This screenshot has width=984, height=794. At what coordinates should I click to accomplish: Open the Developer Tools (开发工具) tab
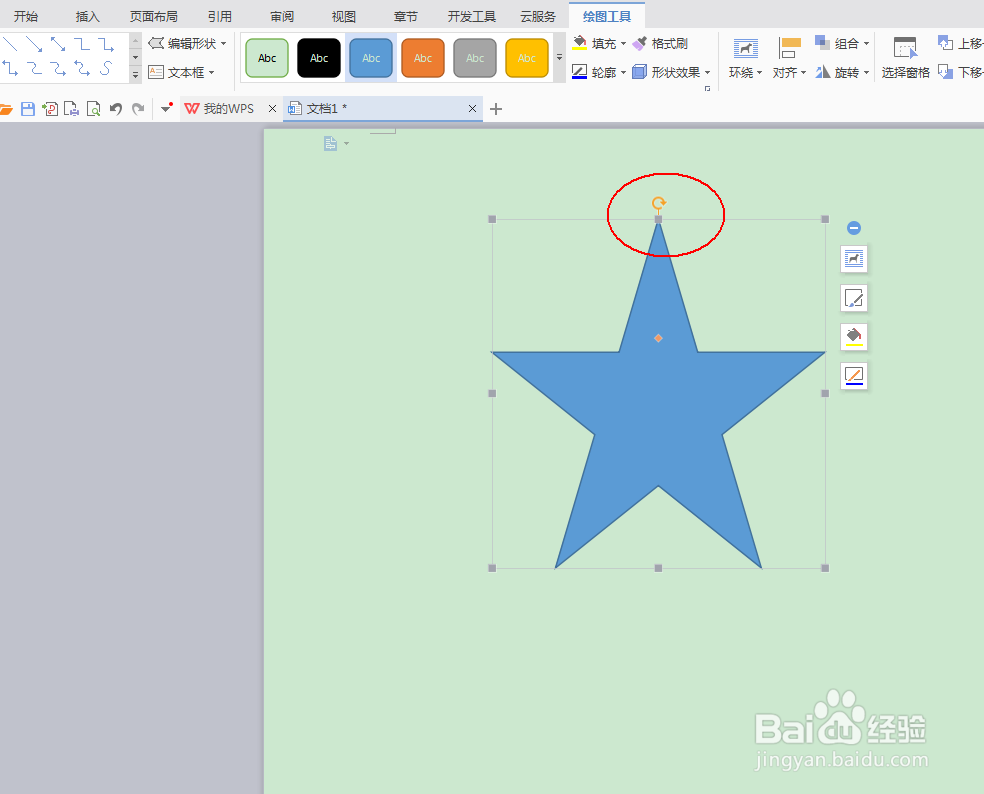tap(472, 16)
